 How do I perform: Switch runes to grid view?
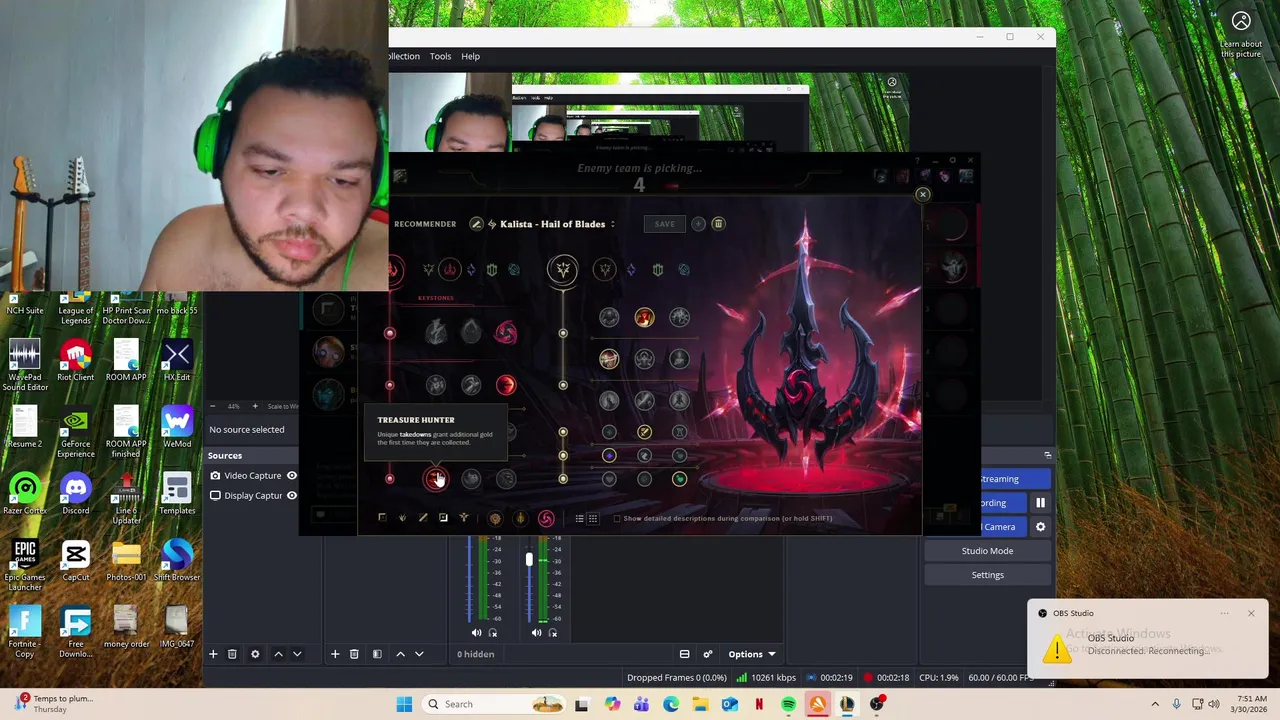[x=592, y=518]
